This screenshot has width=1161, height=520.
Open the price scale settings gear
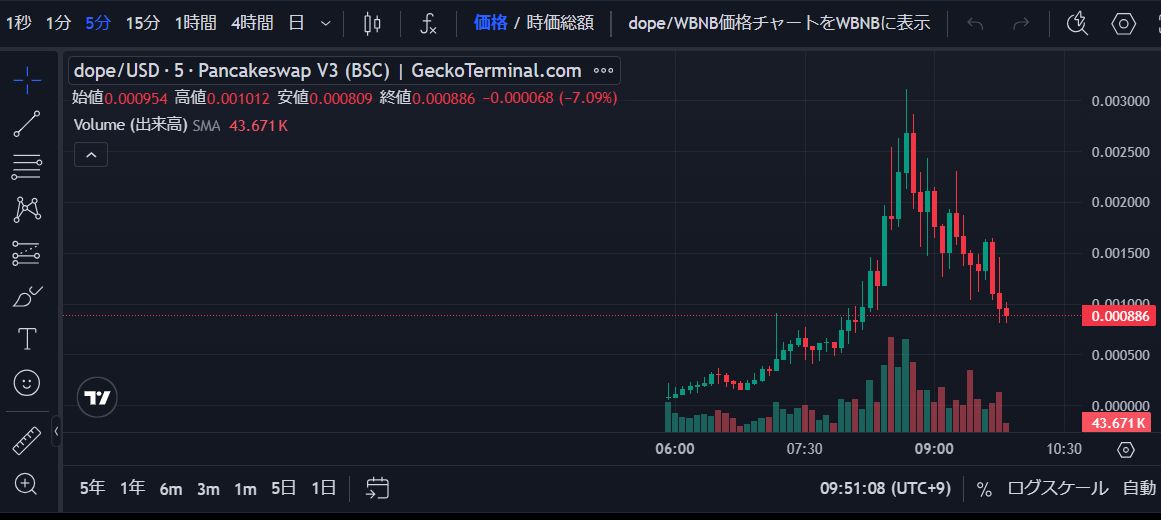tap(1125, 450)
